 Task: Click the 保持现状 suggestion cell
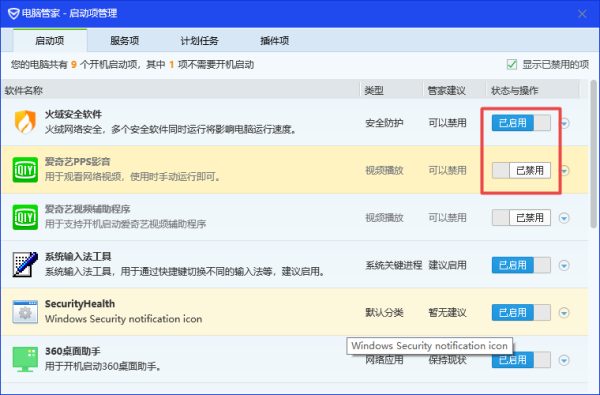tap(447, 360)
